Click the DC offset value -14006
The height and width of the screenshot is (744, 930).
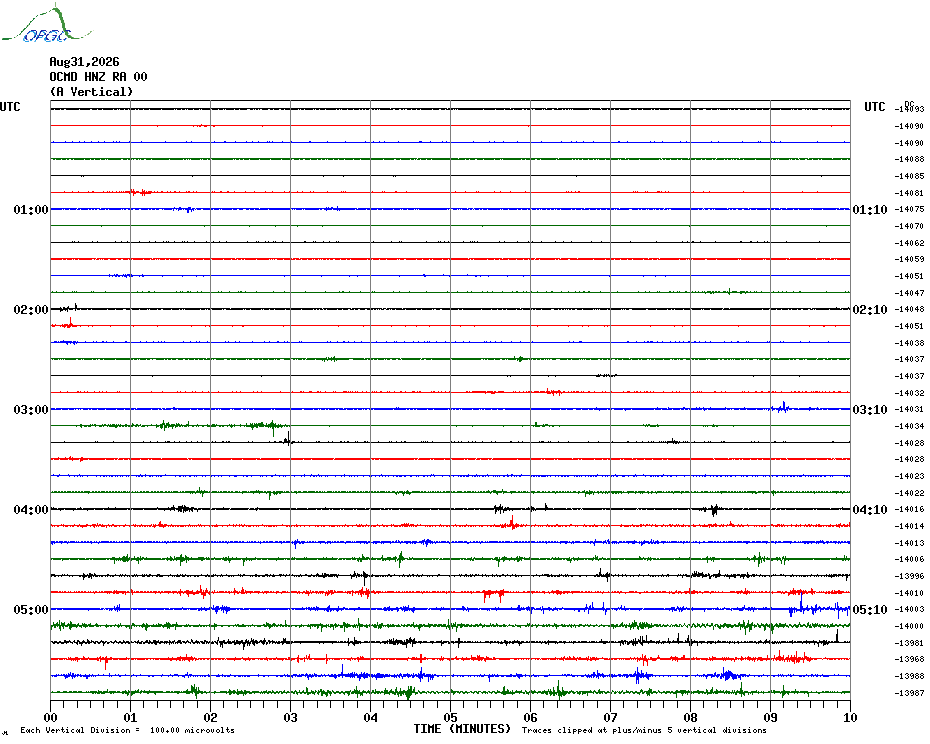909,559
